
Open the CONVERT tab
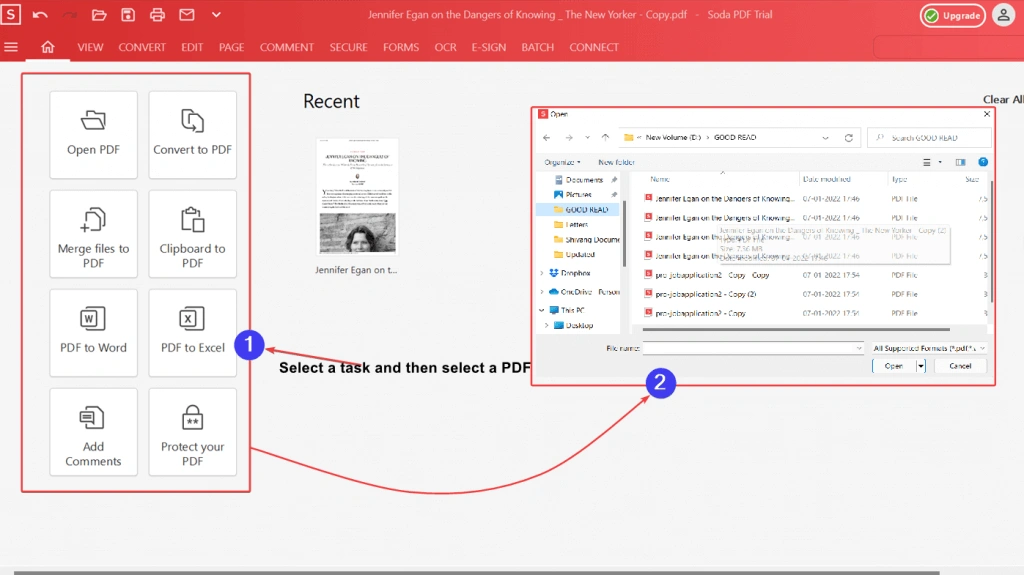click(x=142, y=47)
